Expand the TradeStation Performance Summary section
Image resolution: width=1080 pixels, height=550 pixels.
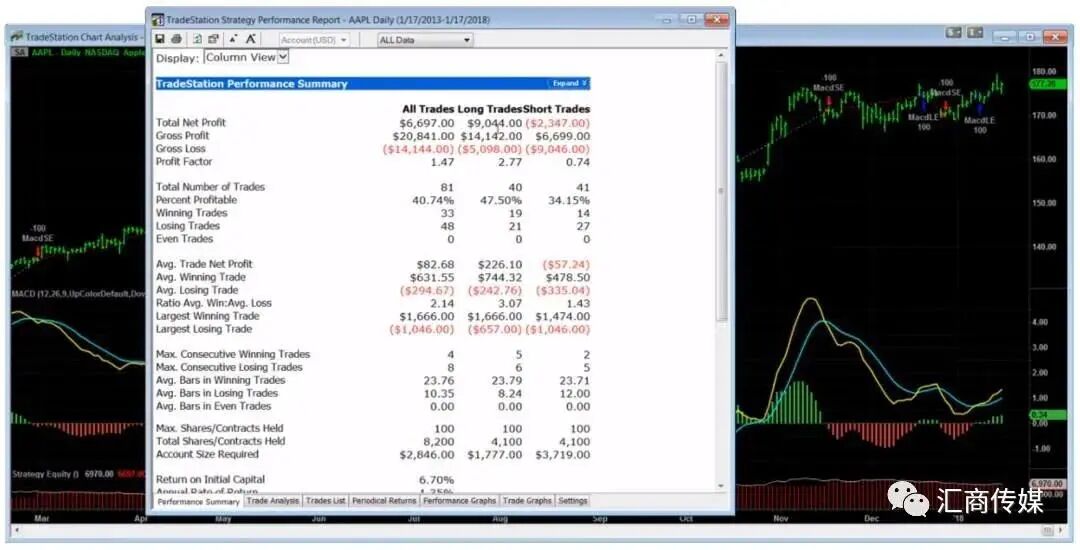[x=569, y=83]
